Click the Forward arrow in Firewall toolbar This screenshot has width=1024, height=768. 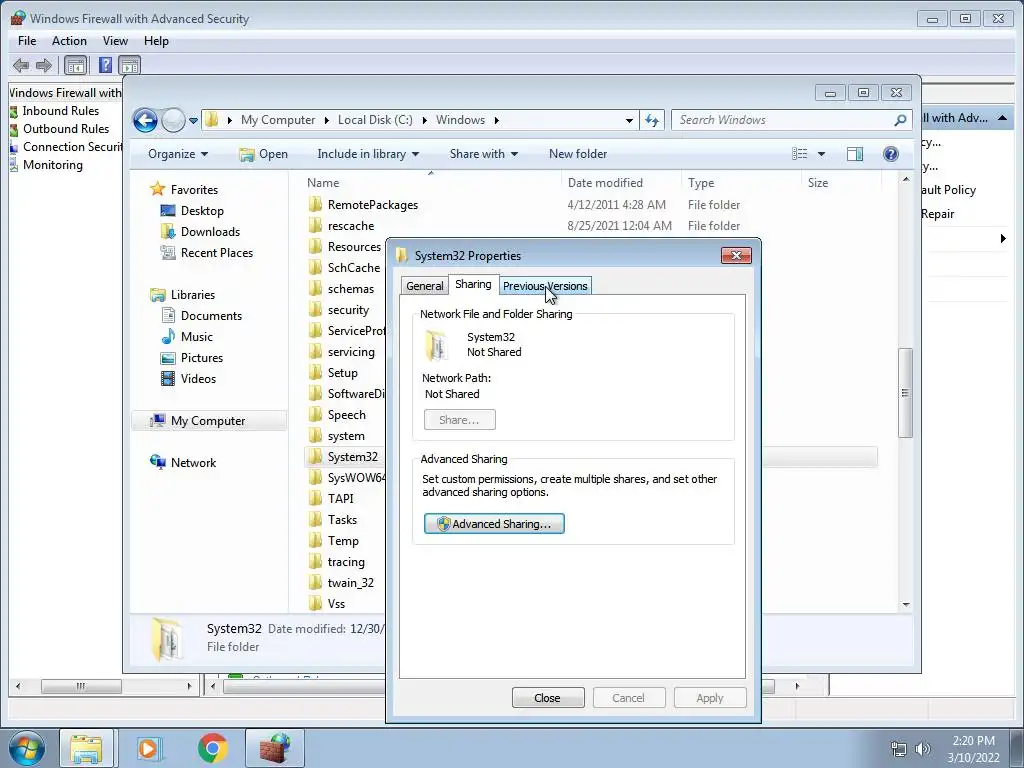coord(44,65)
